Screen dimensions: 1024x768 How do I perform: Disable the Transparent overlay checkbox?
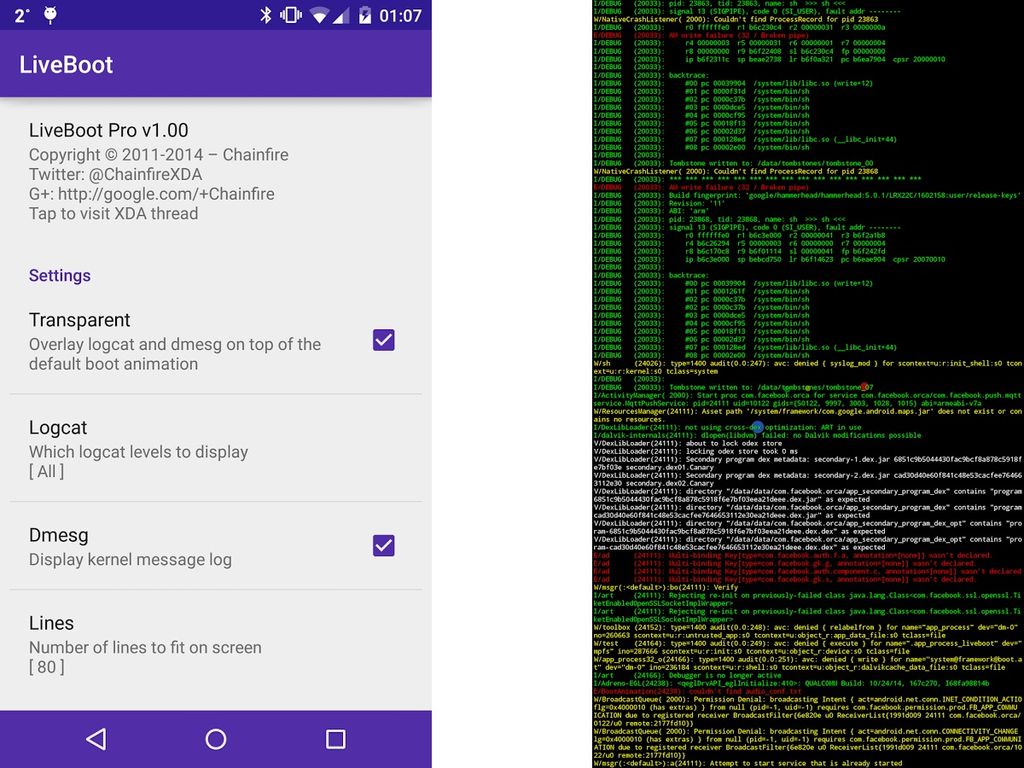[383, 340]
